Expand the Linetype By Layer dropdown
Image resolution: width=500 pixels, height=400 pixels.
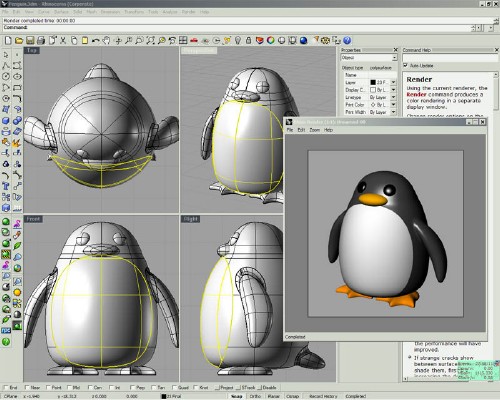coord(393,97)
